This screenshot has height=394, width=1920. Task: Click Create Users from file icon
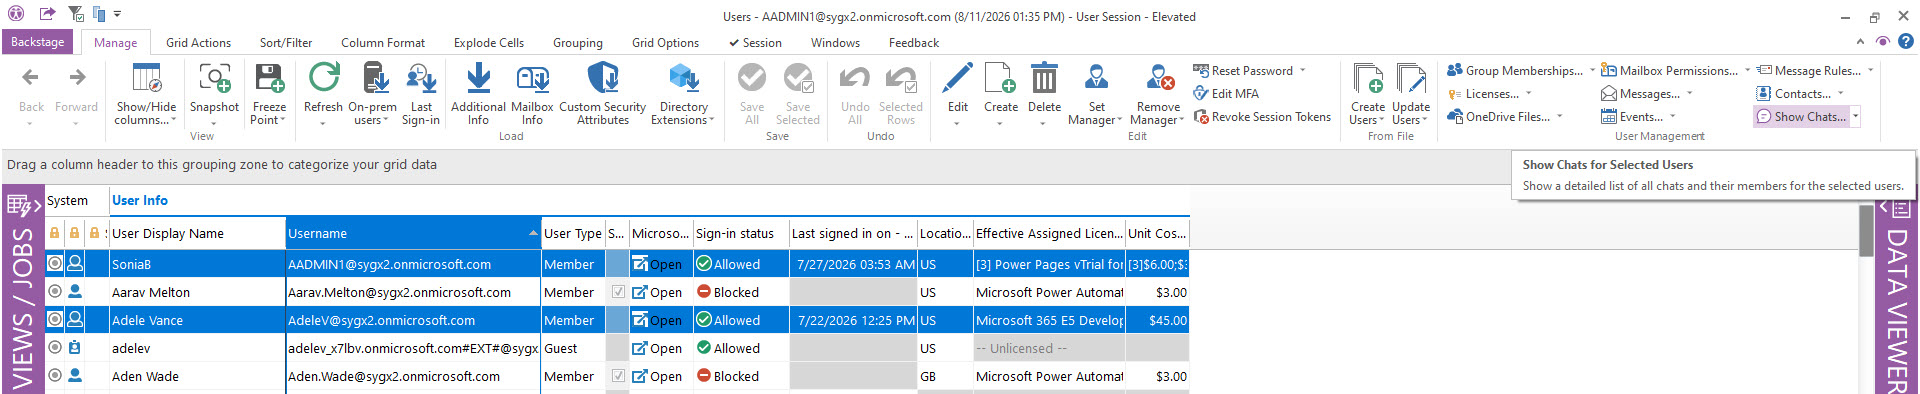[x=1367, y=78]
